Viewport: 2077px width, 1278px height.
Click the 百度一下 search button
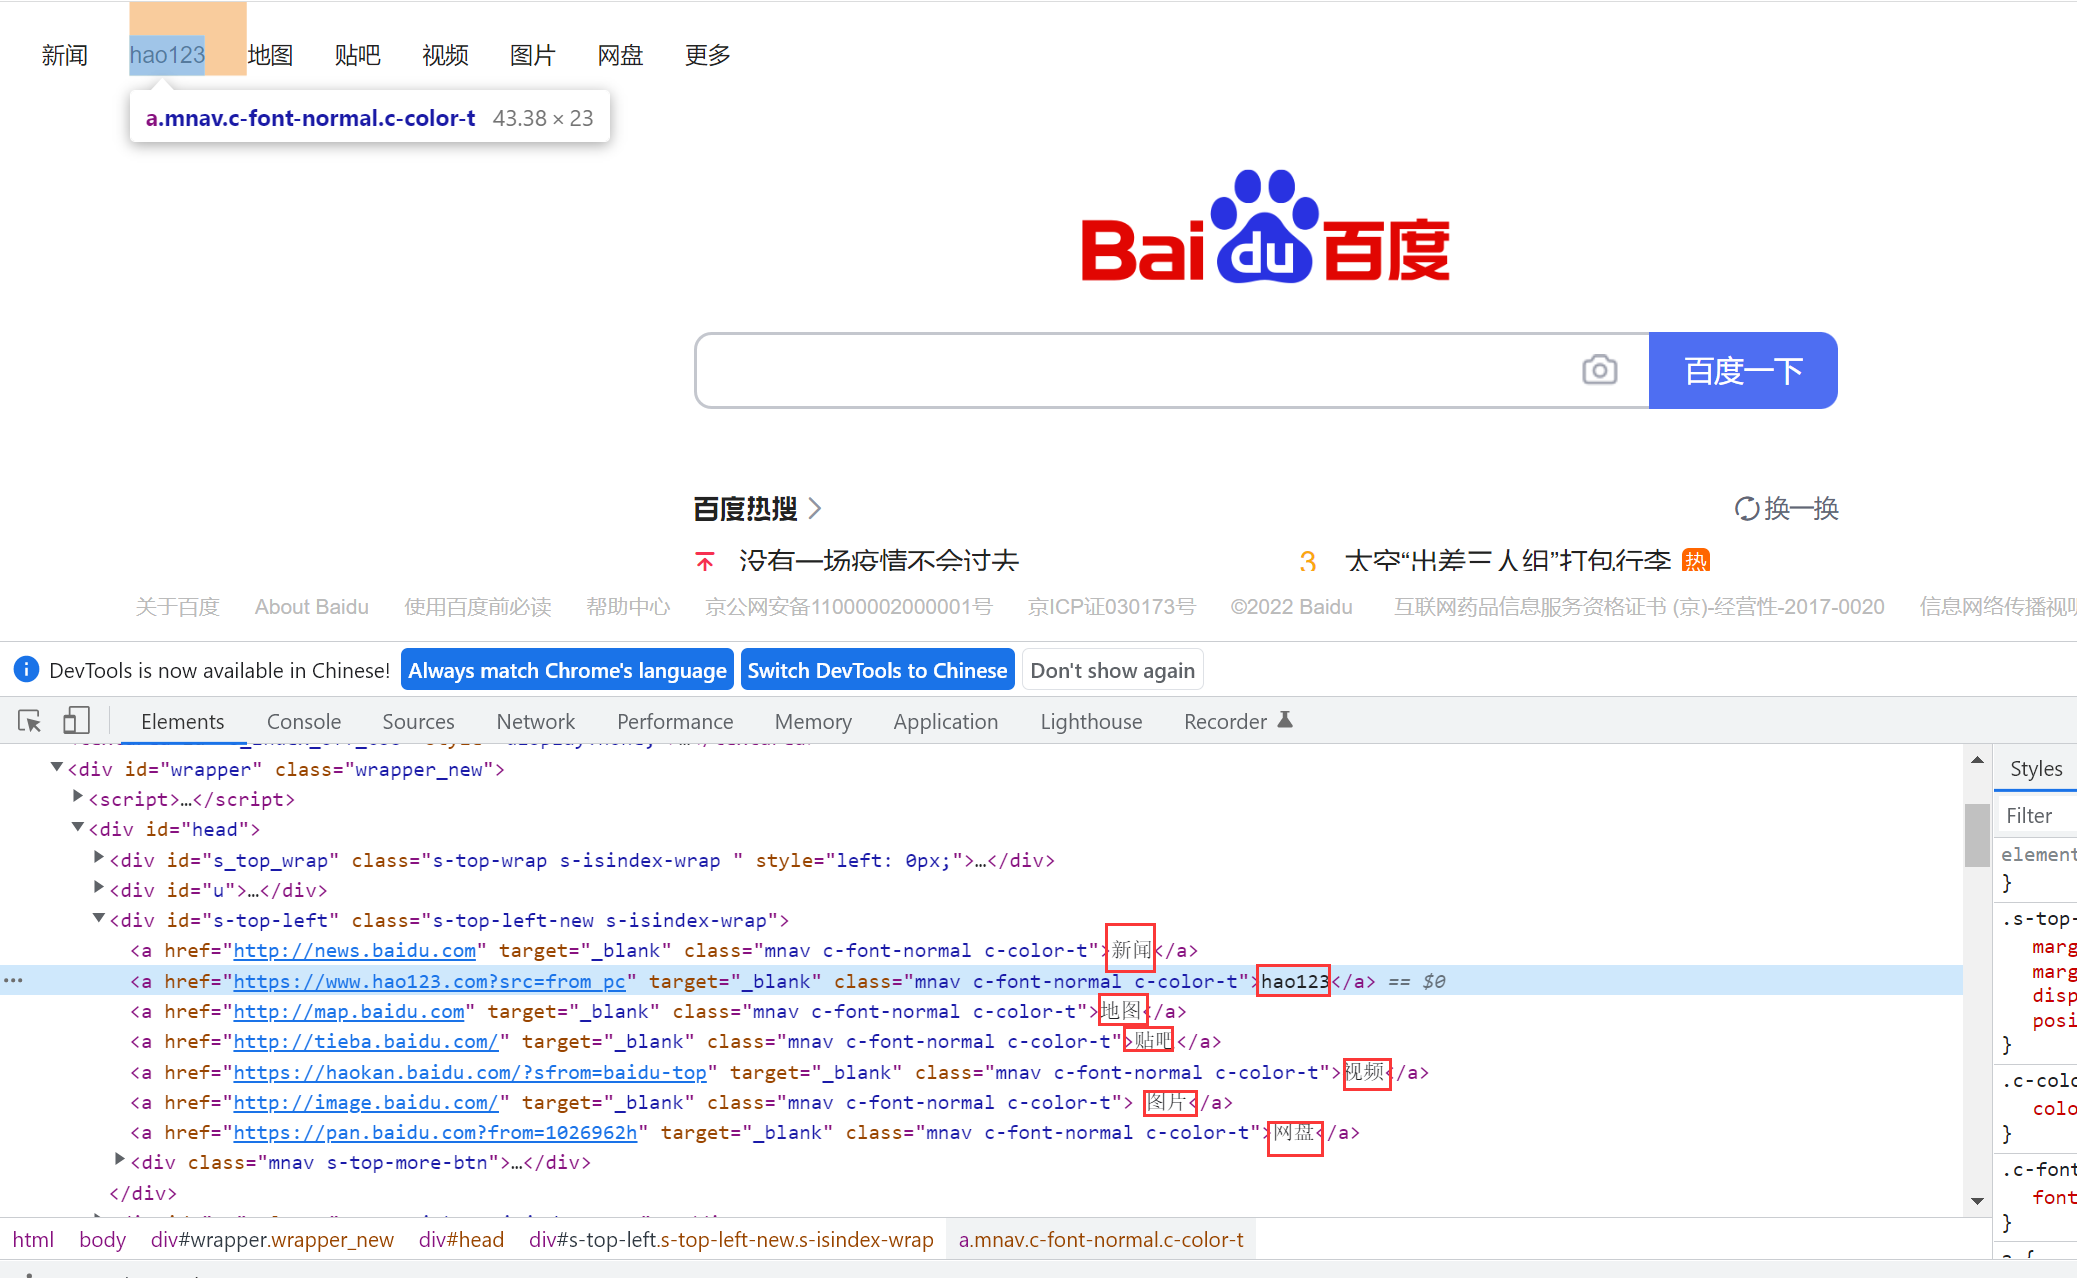[1743, 370]
